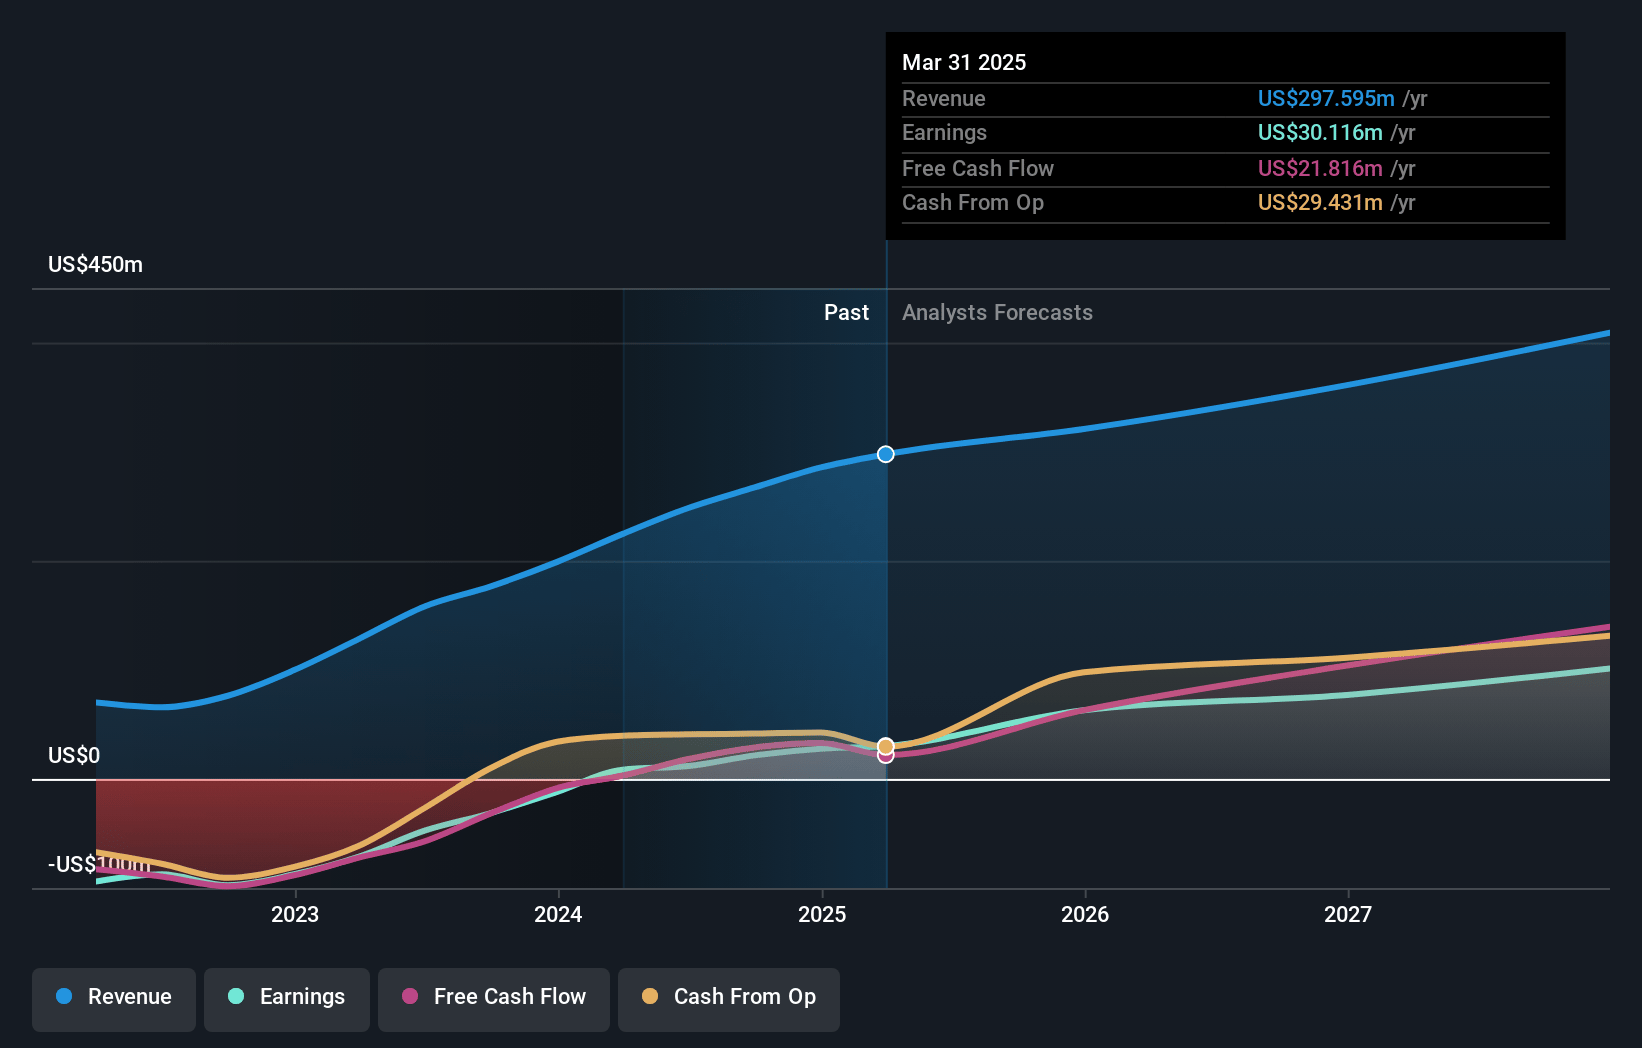Image resolution: width=1642 pixels, height=1048 pixels.
Task: Click the US$29.431m cash from op value
Action: click(x=1320, y=203)
